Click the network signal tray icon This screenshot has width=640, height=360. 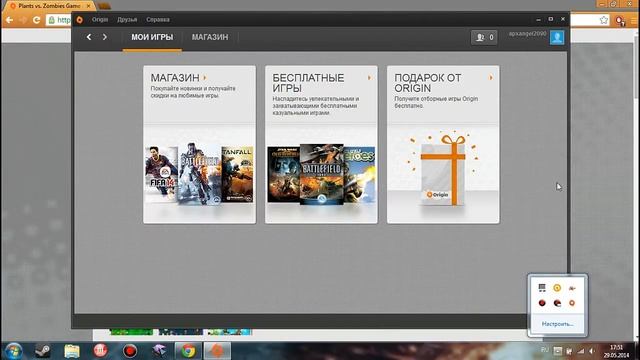581,351
